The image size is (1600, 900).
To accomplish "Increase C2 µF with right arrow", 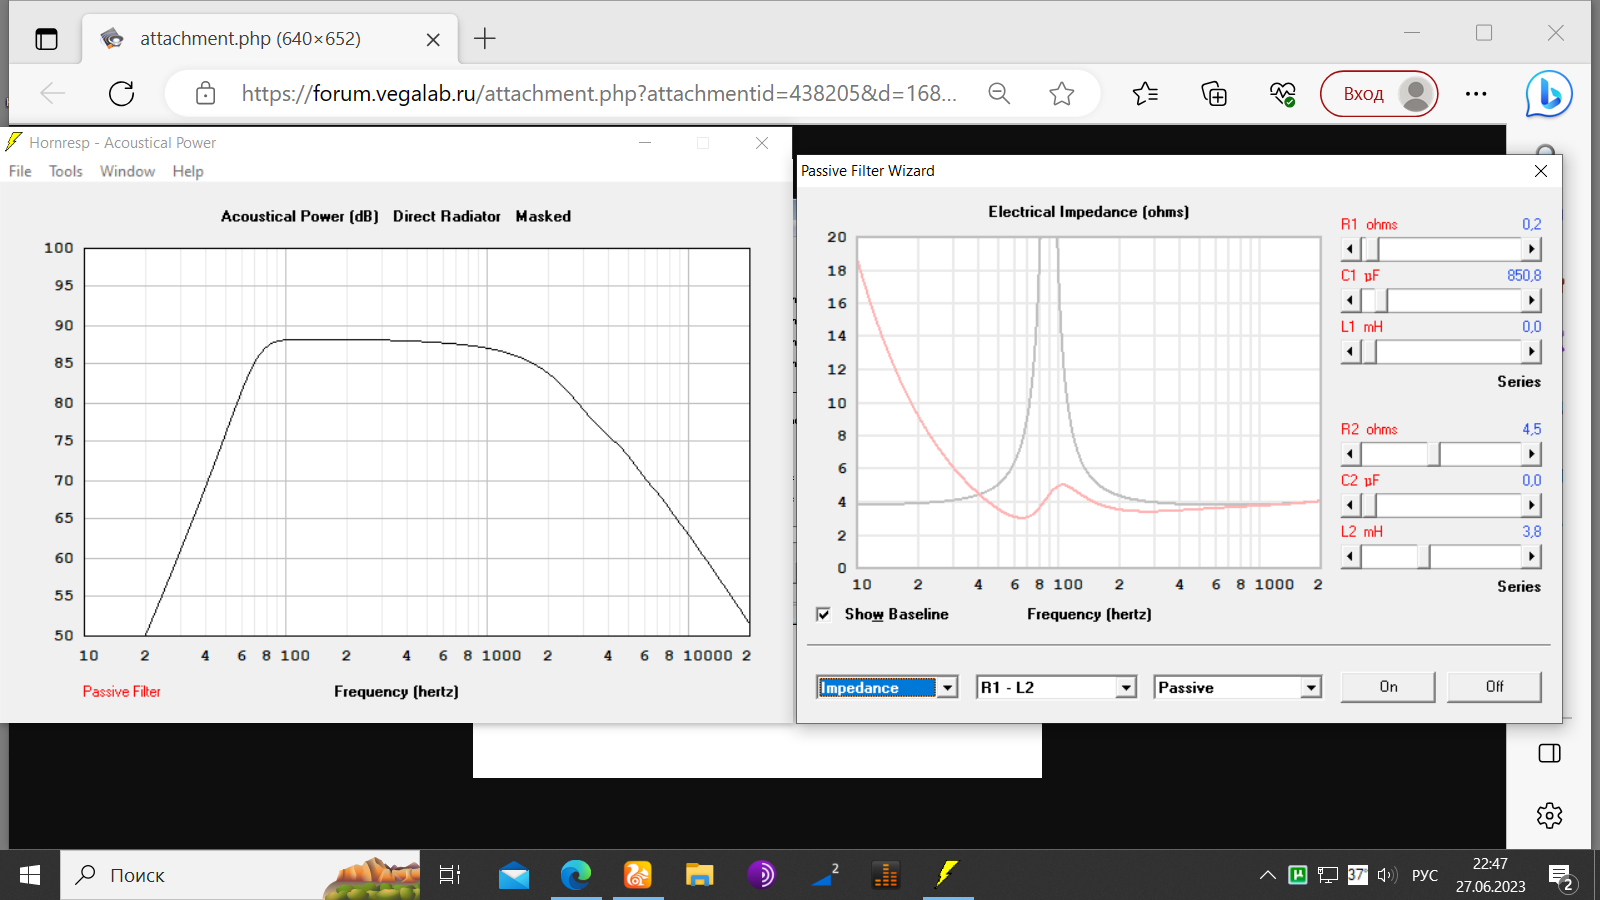I will 1531,505.
